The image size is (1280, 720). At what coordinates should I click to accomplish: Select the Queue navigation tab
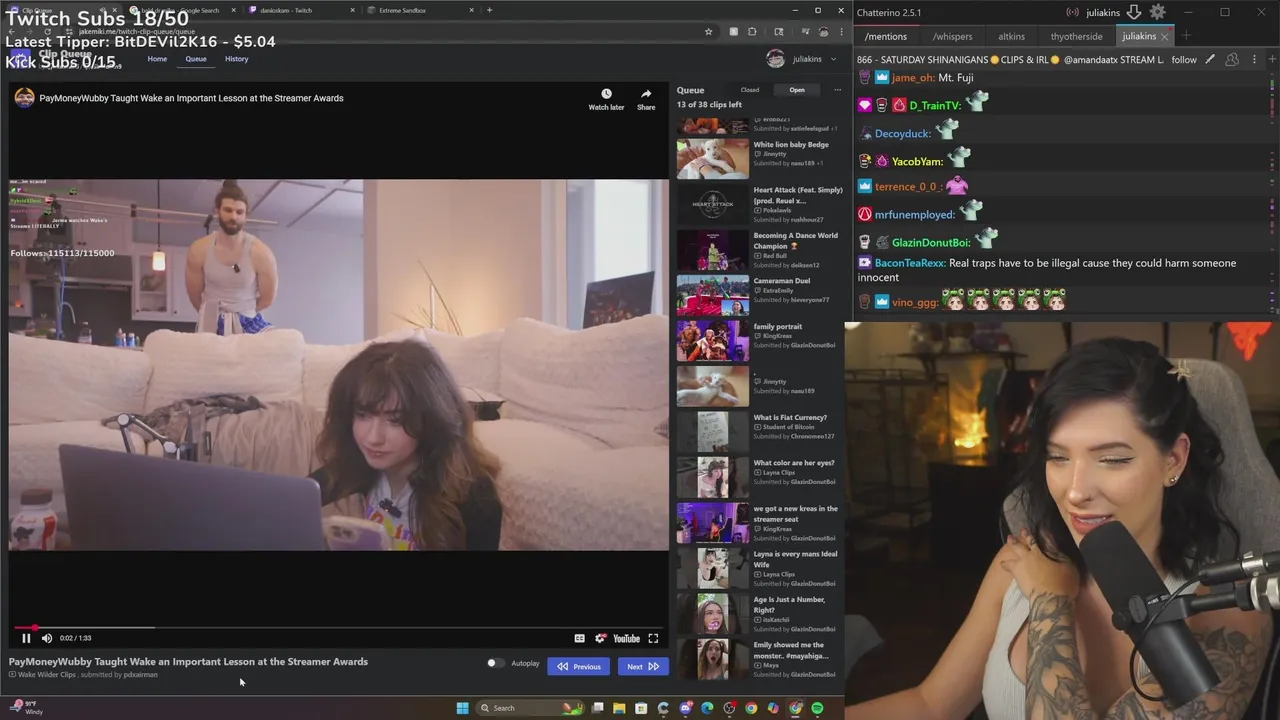[x=196, y=59]
